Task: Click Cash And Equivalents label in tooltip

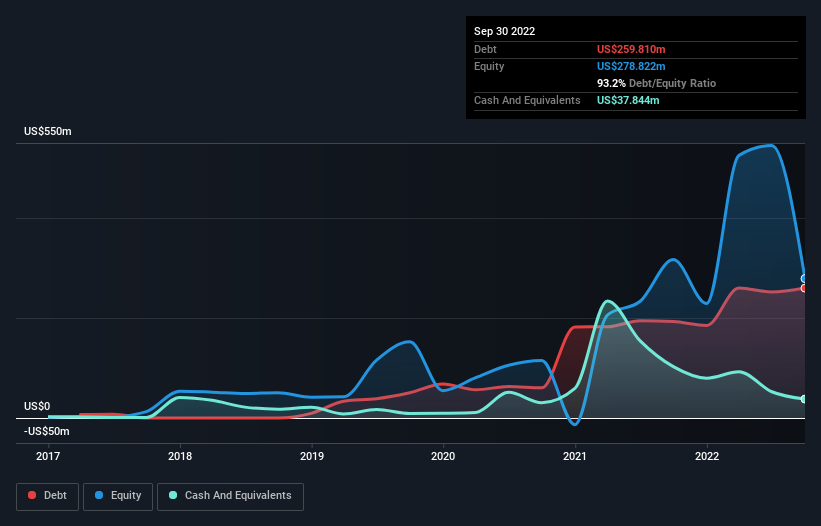Action: (527, 100)
